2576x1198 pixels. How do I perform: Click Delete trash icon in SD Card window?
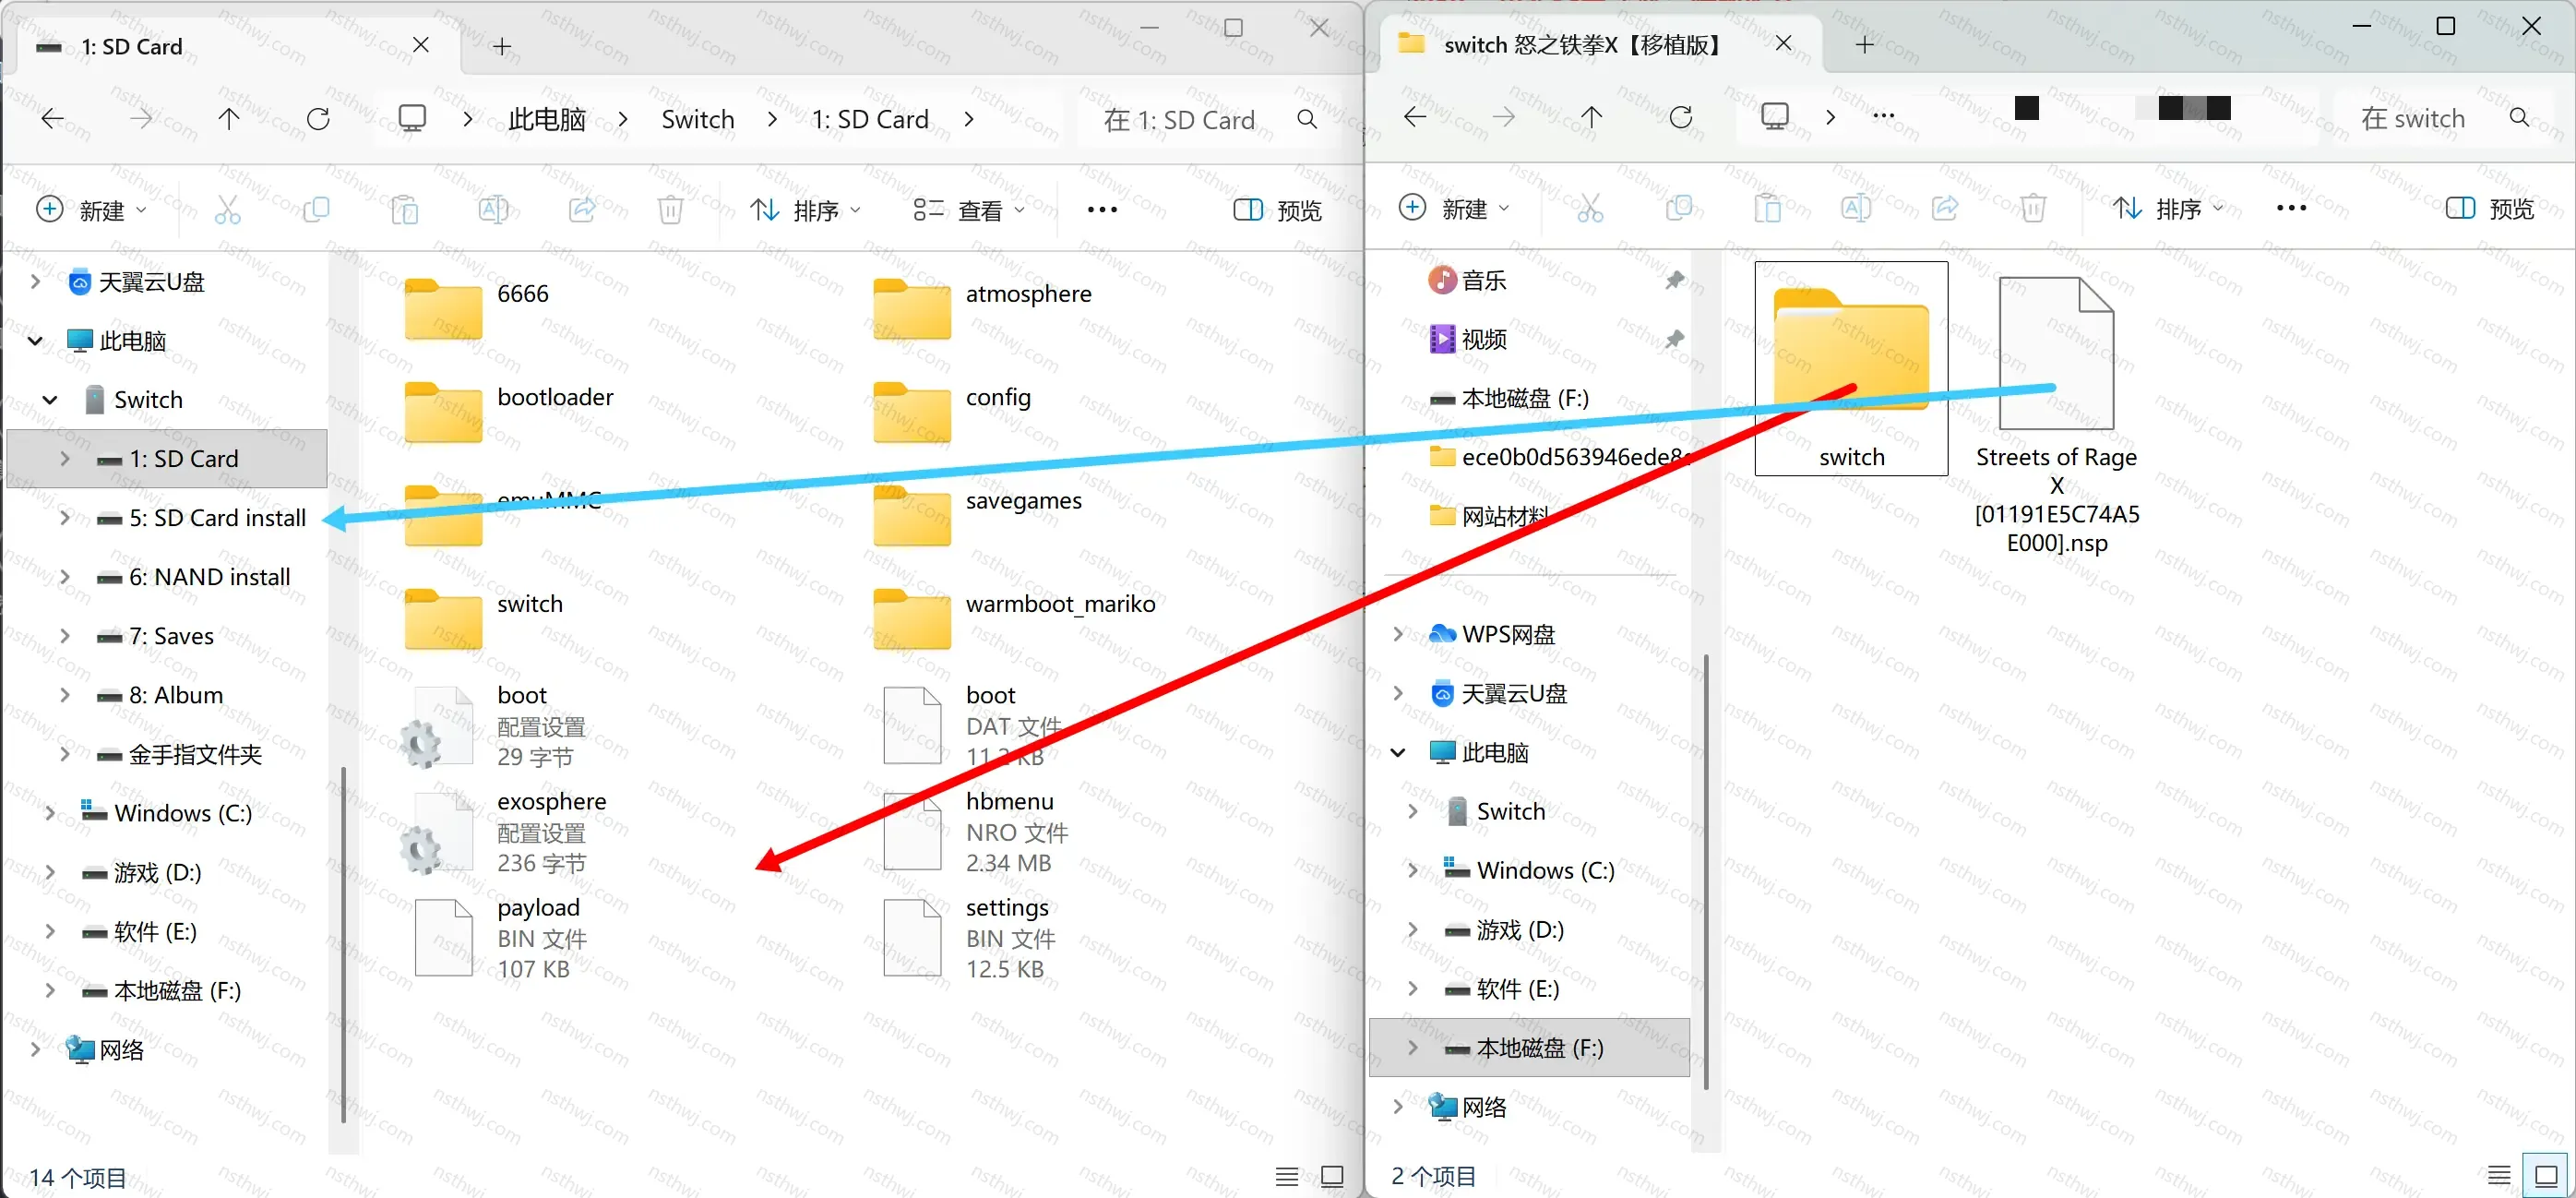[x=670, y=210]
